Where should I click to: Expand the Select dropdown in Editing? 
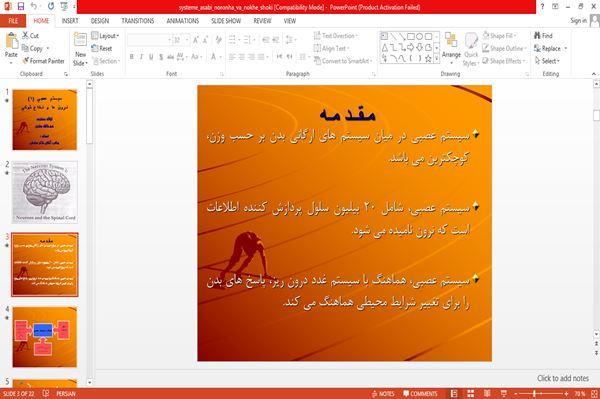click(547, 61)
